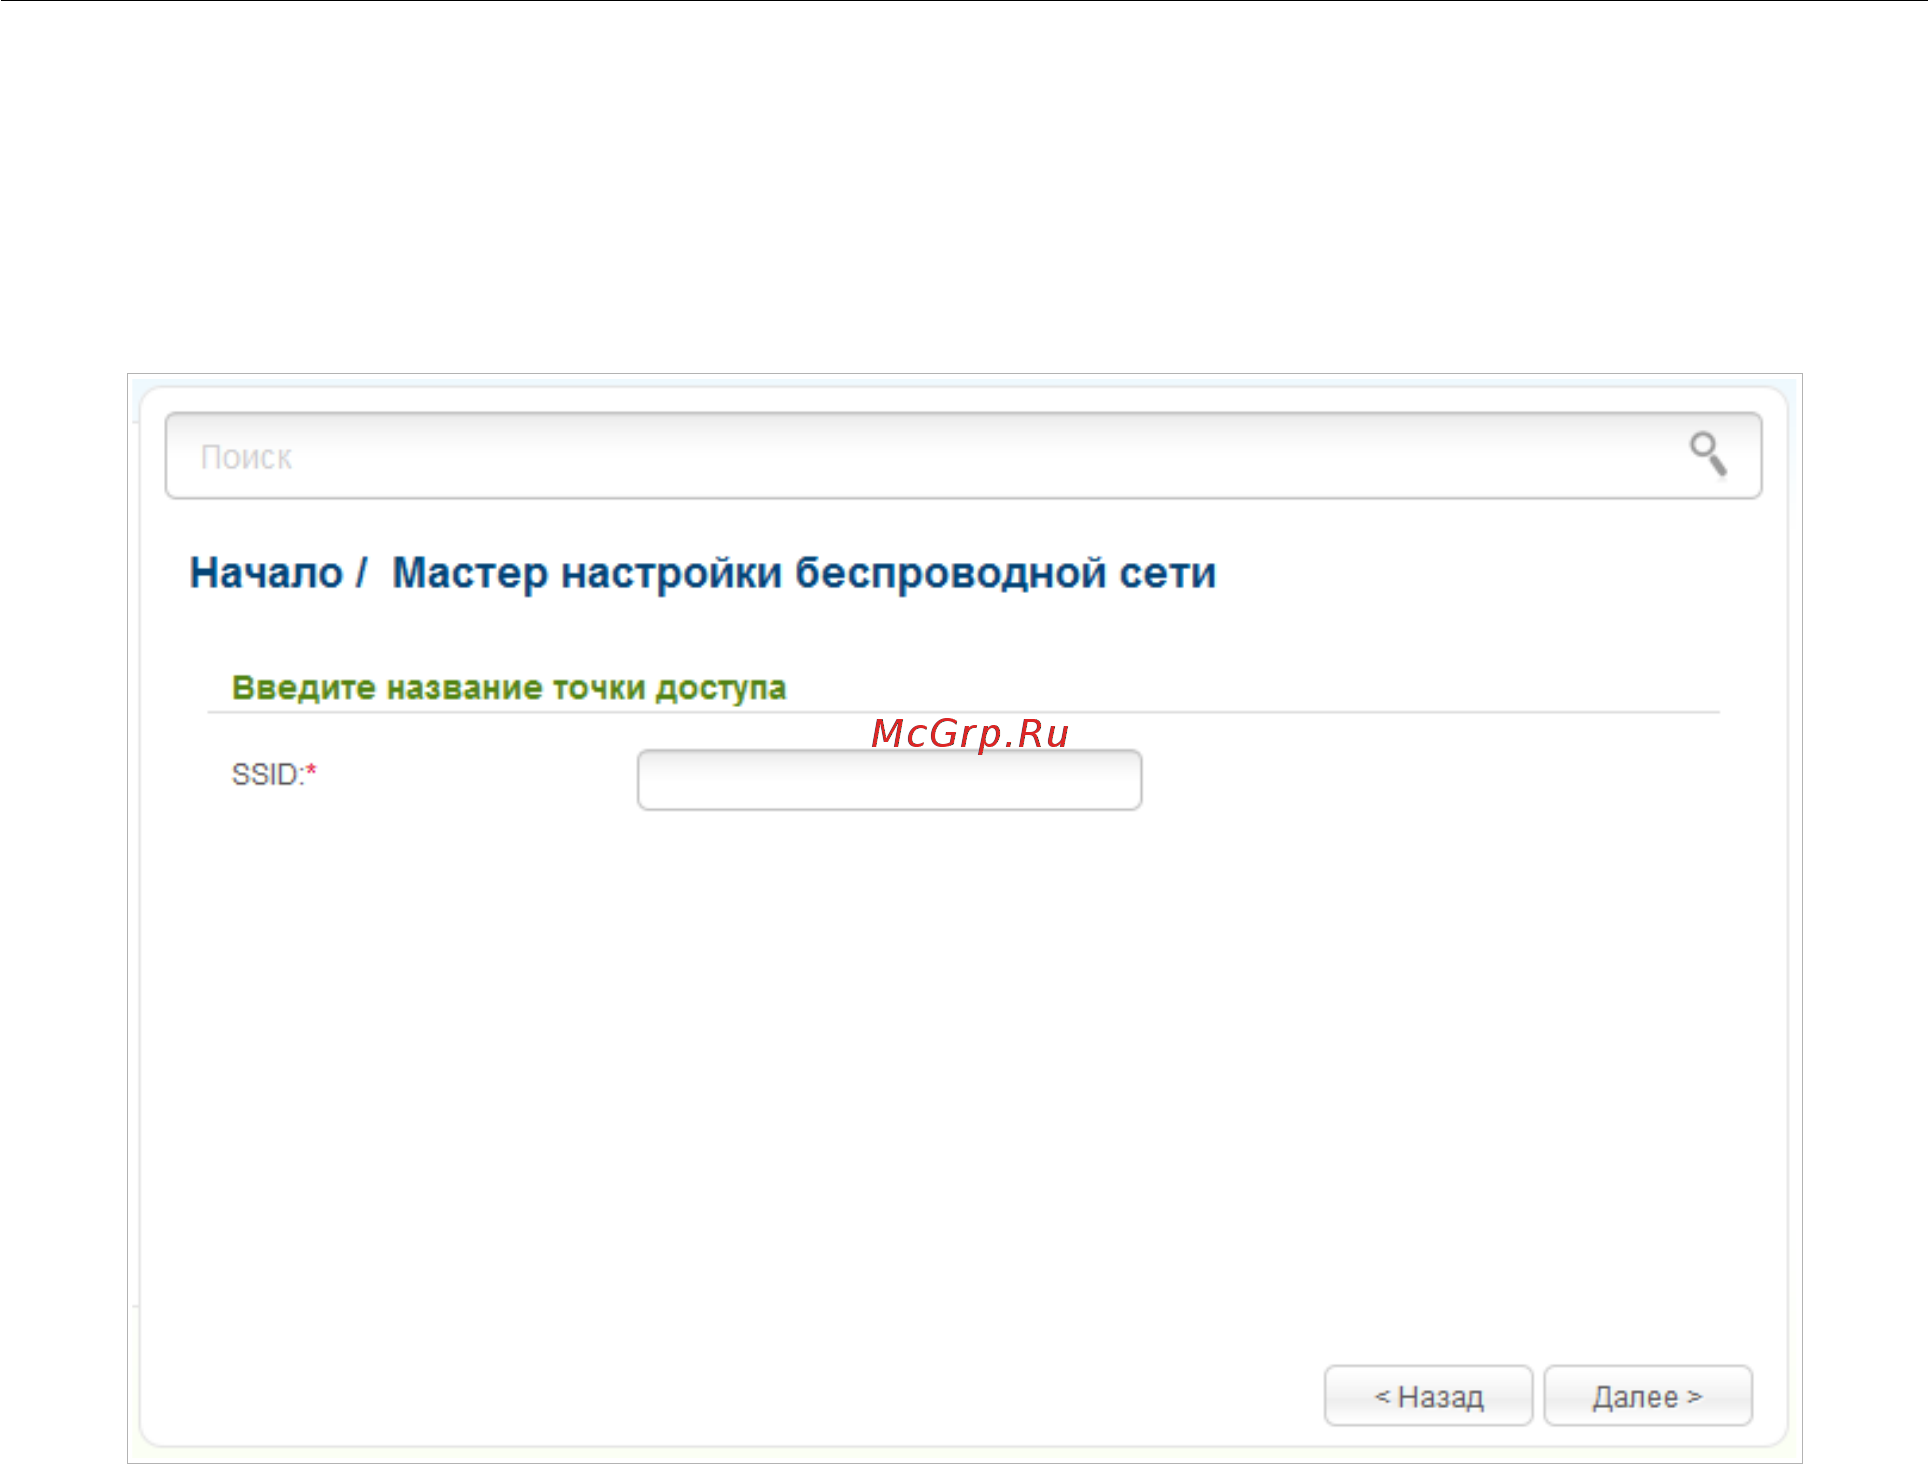
Task: Open the Начало breadcrumb link
Action: (266, 574)
